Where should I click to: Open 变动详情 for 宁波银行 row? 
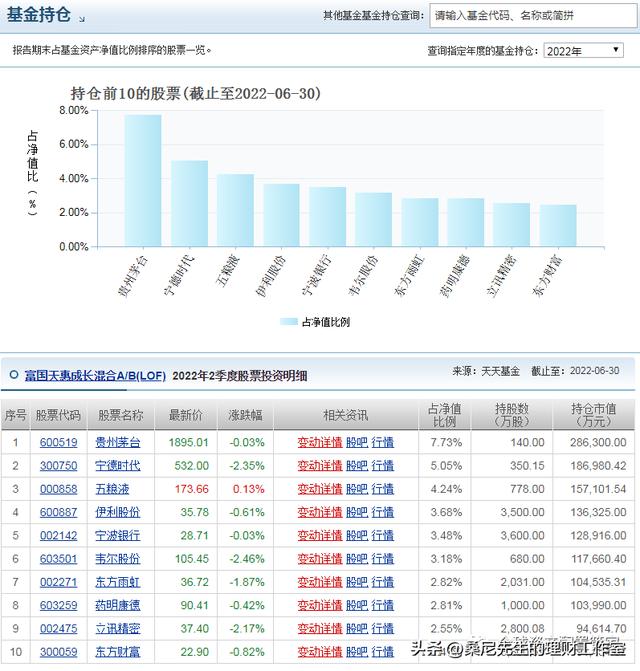[320, 536]
